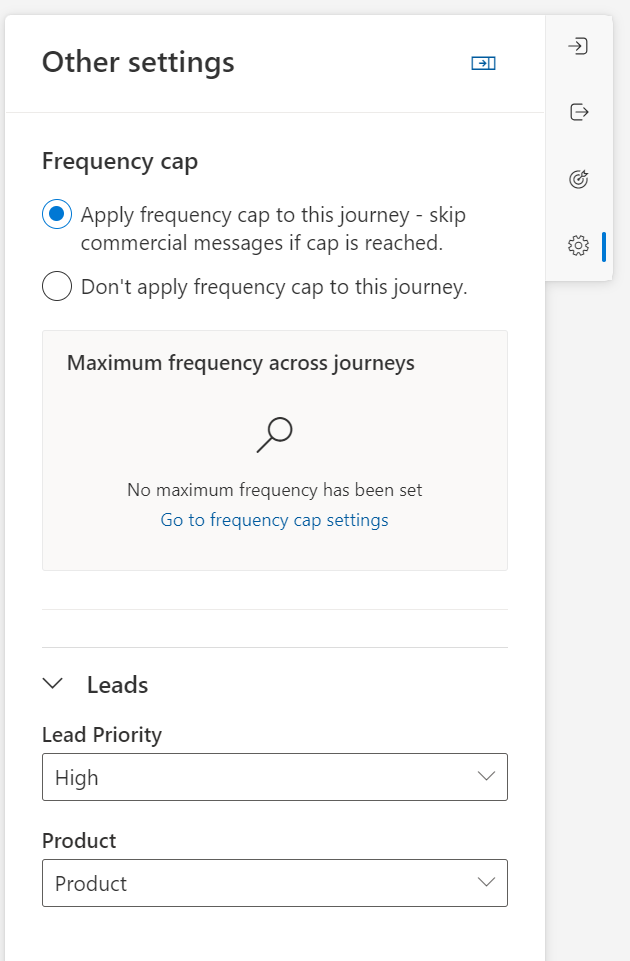
Task: Open the Lead Priority dropdown showing High
Action: (x=274, y=777)
